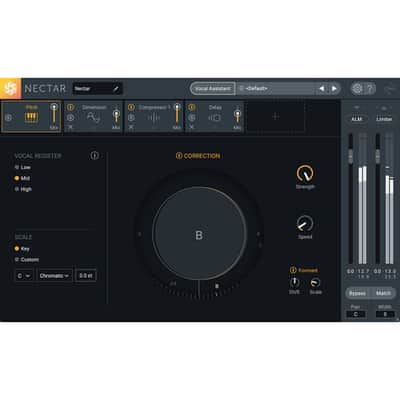Image resolution: width=400 pixels, height=400 pixels.
Task: Solo the Dimension module
Action: click(70, 117)
